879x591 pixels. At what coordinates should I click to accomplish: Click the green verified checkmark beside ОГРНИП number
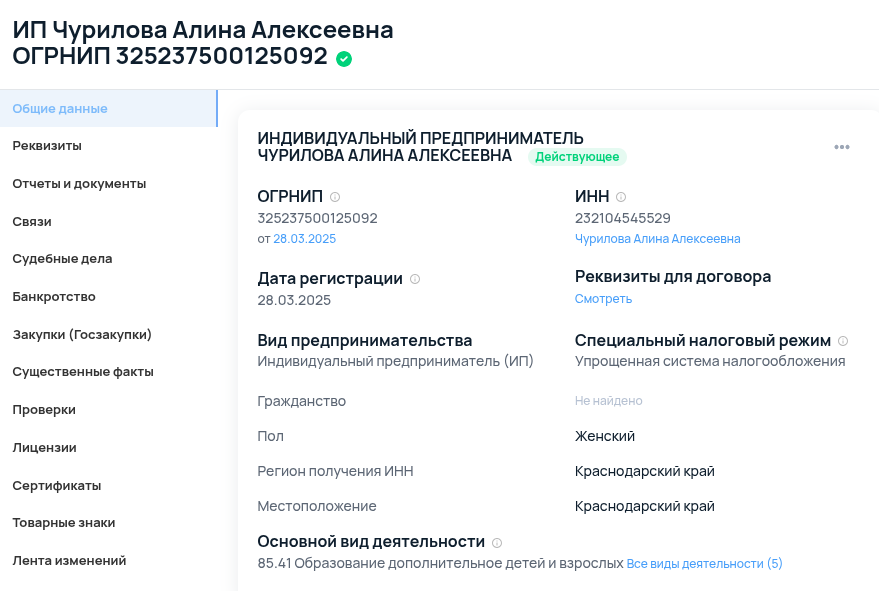click(x=343, y=58)
